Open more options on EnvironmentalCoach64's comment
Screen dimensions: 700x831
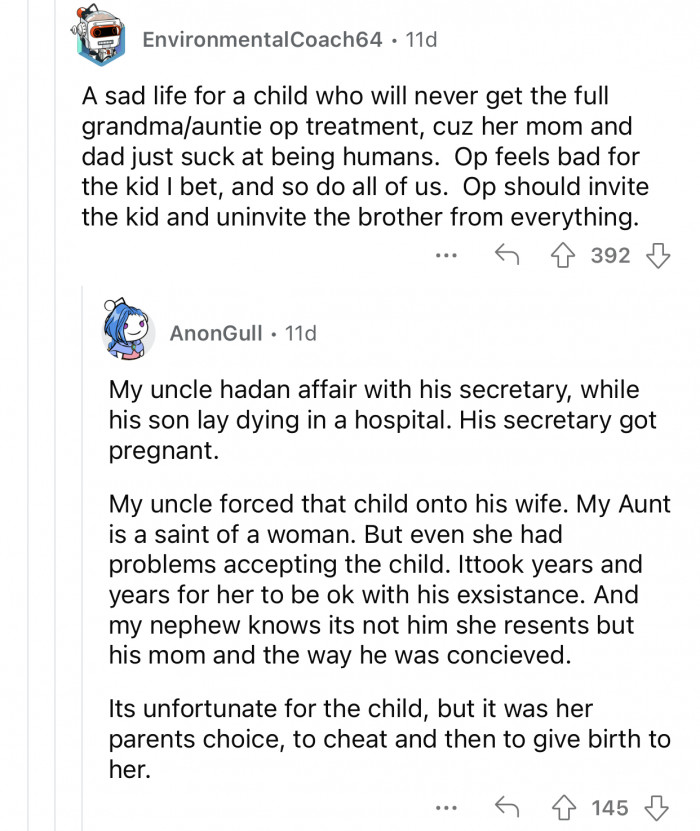446,255
